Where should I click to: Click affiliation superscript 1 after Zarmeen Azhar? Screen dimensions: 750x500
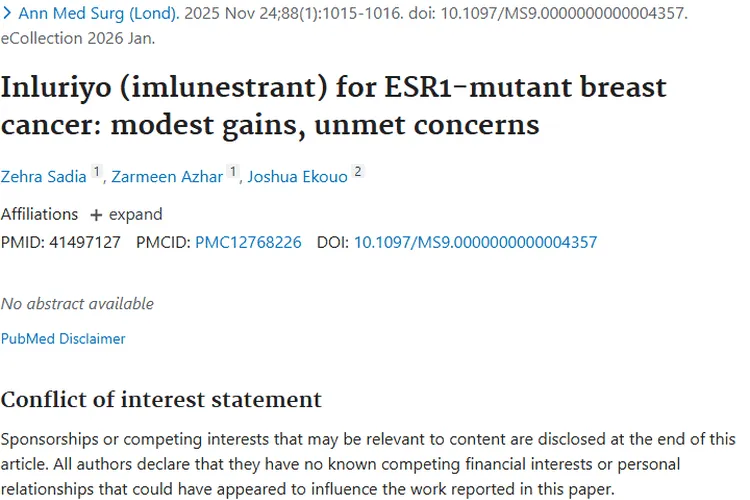pos(233,172)
